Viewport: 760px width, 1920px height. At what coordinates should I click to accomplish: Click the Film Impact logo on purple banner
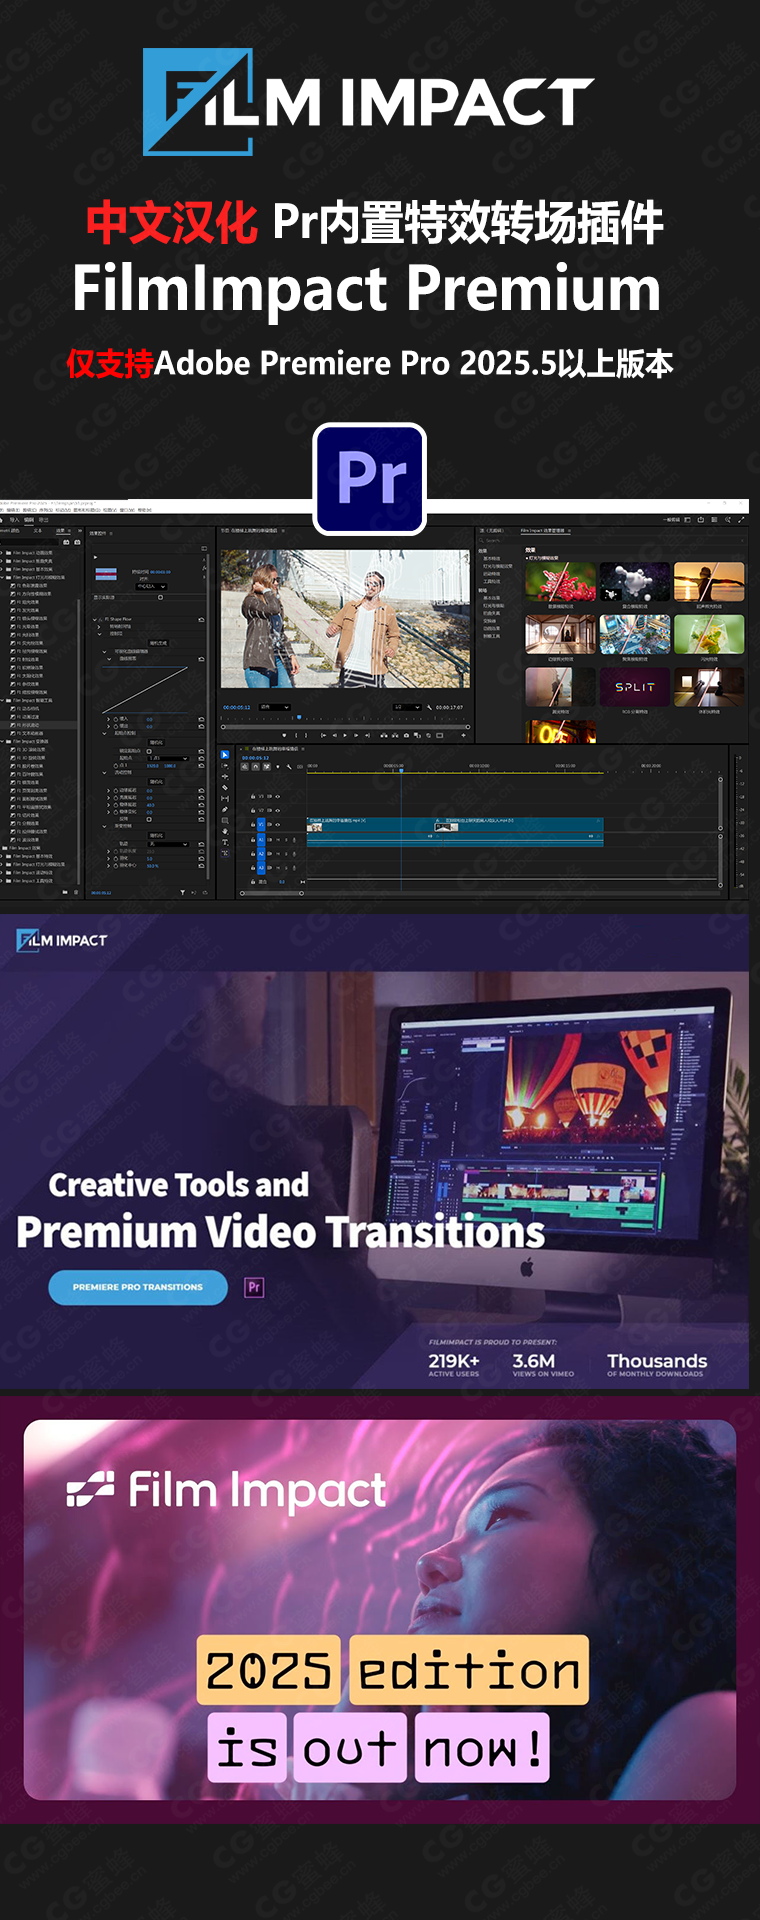[x=62, y=940]
